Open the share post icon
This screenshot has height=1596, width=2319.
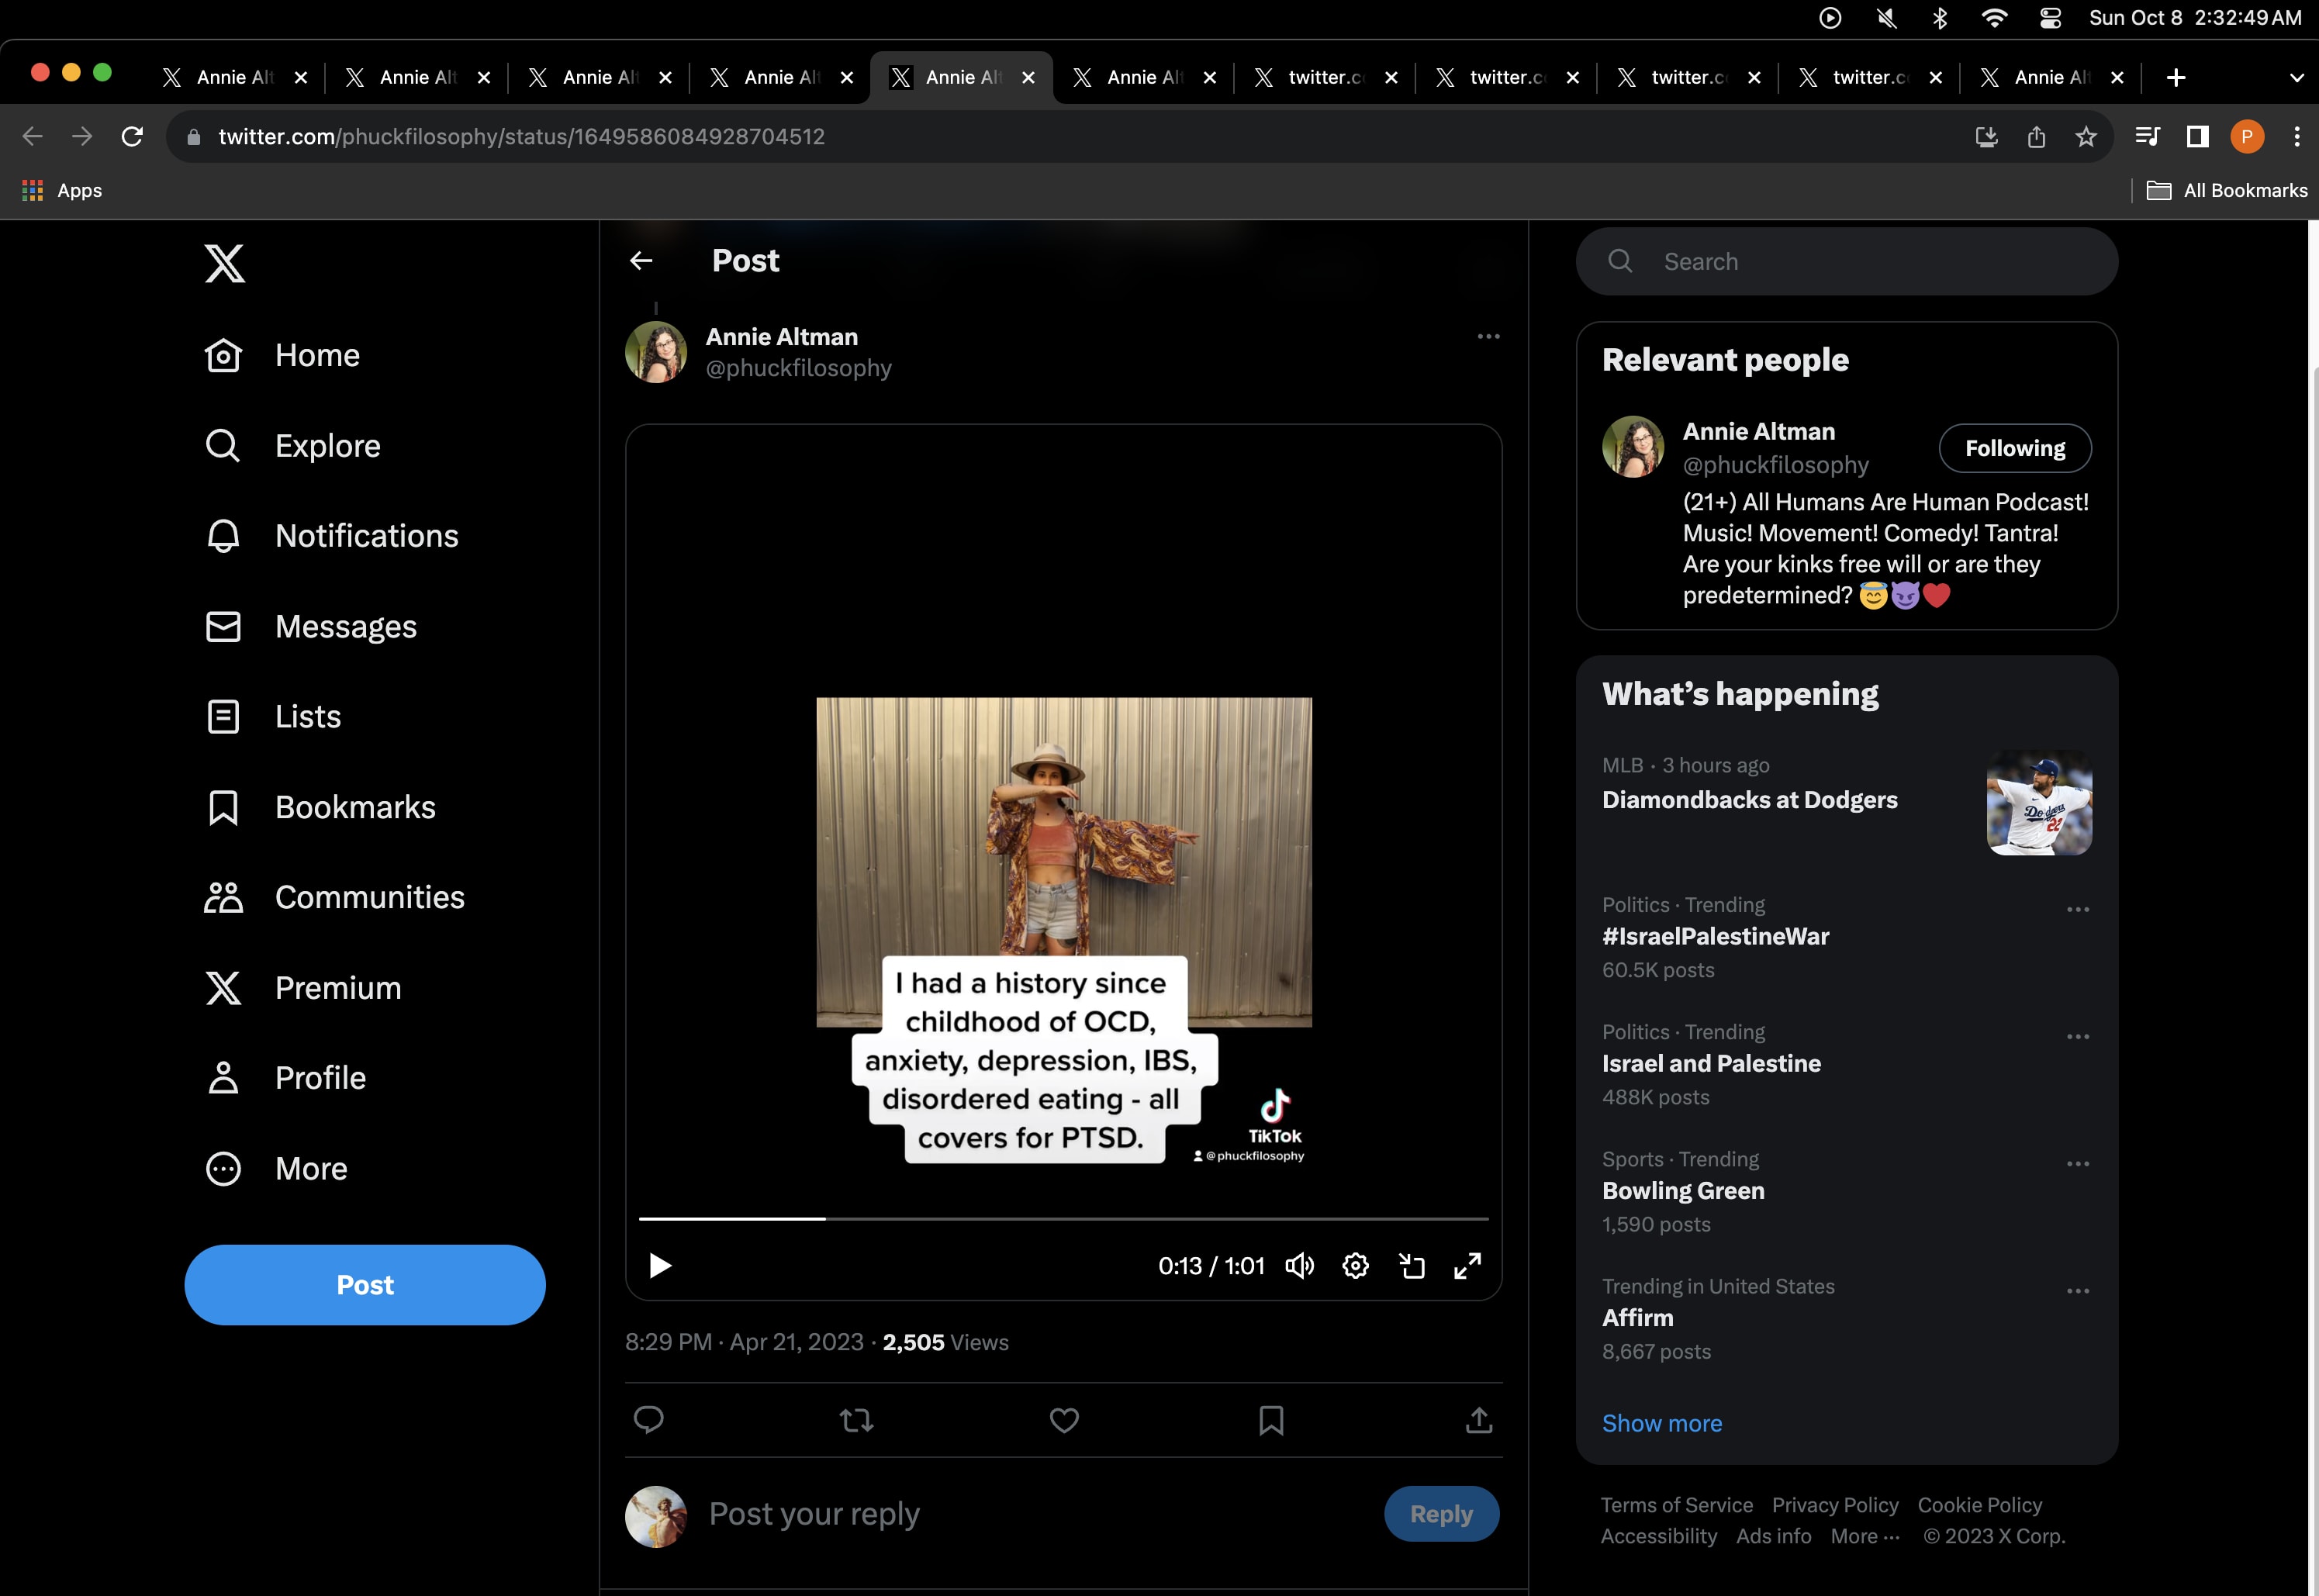click(x=1478, y=1419)
